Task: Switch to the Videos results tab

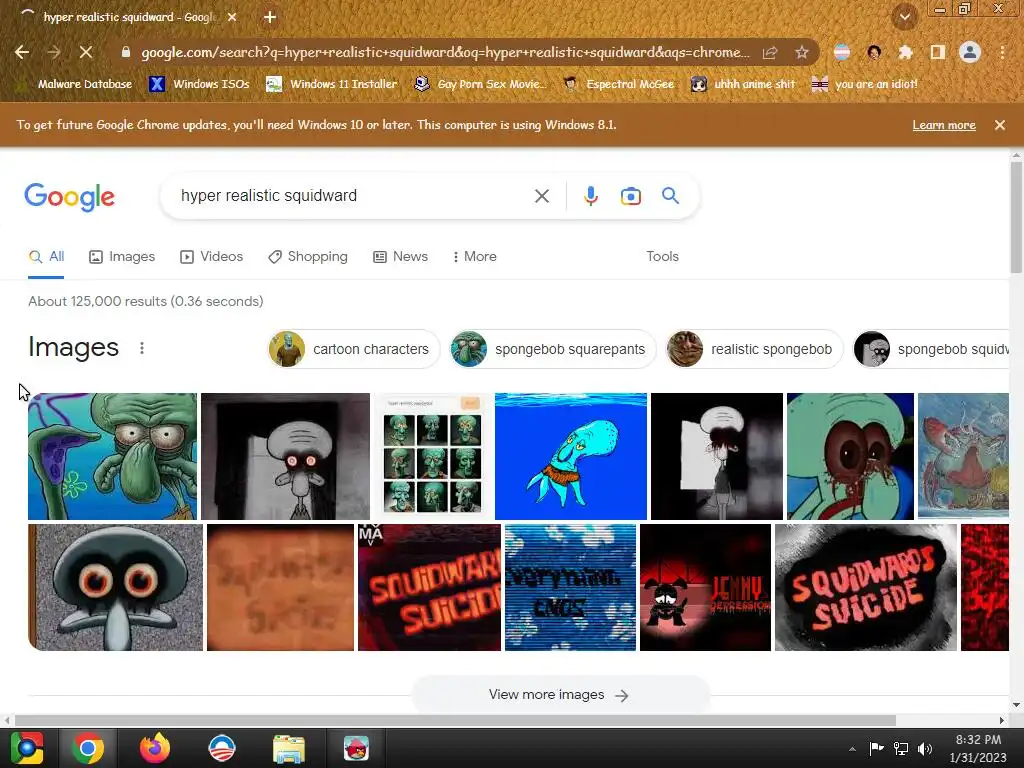Action: tap(212, 257)
